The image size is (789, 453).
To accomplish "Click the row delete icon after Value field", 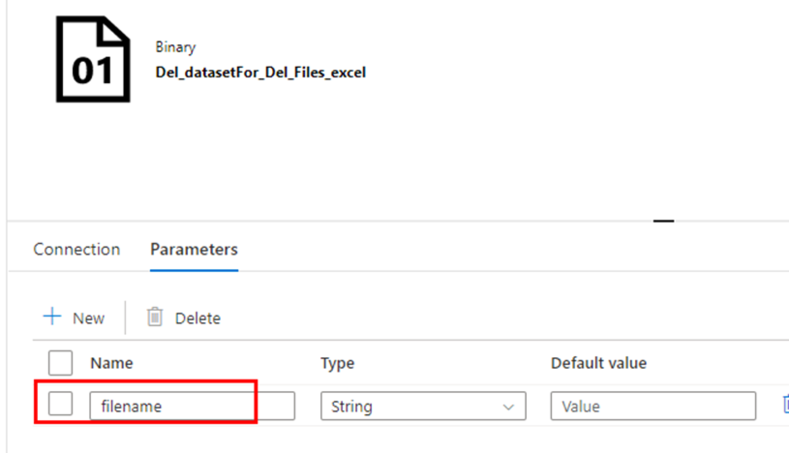I will 785,404.
